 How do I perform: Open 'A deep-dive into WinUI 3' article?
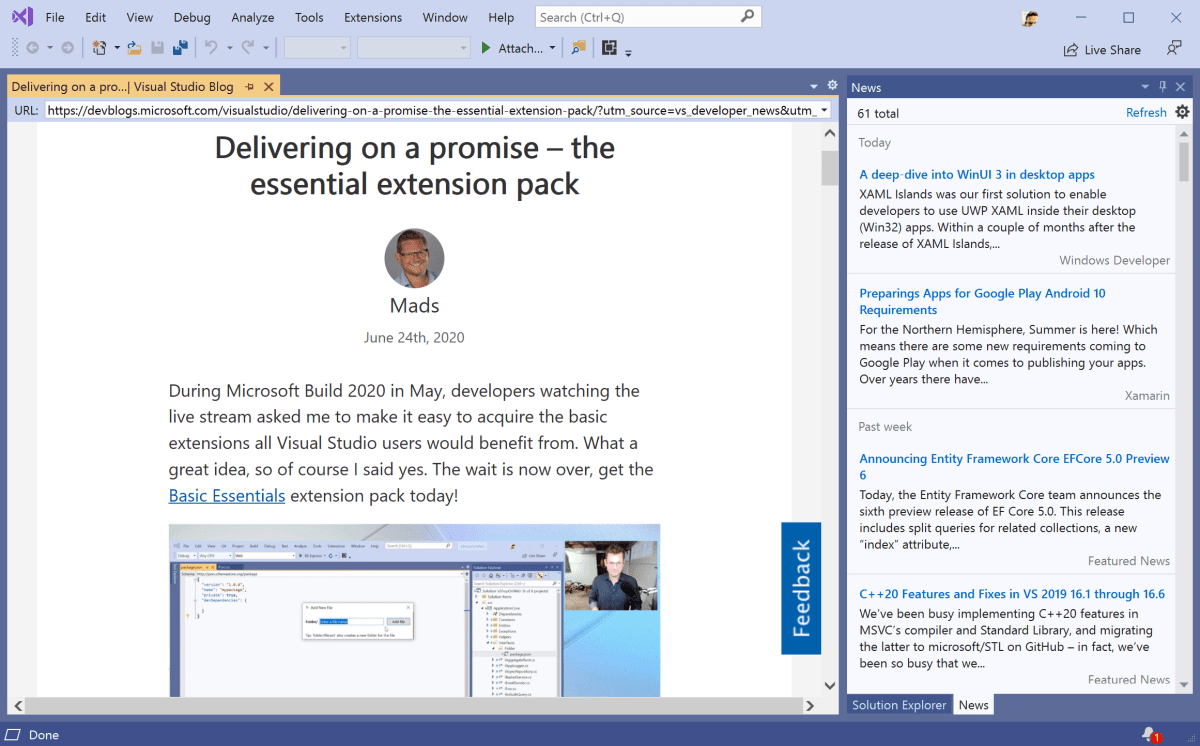(977, 174)
